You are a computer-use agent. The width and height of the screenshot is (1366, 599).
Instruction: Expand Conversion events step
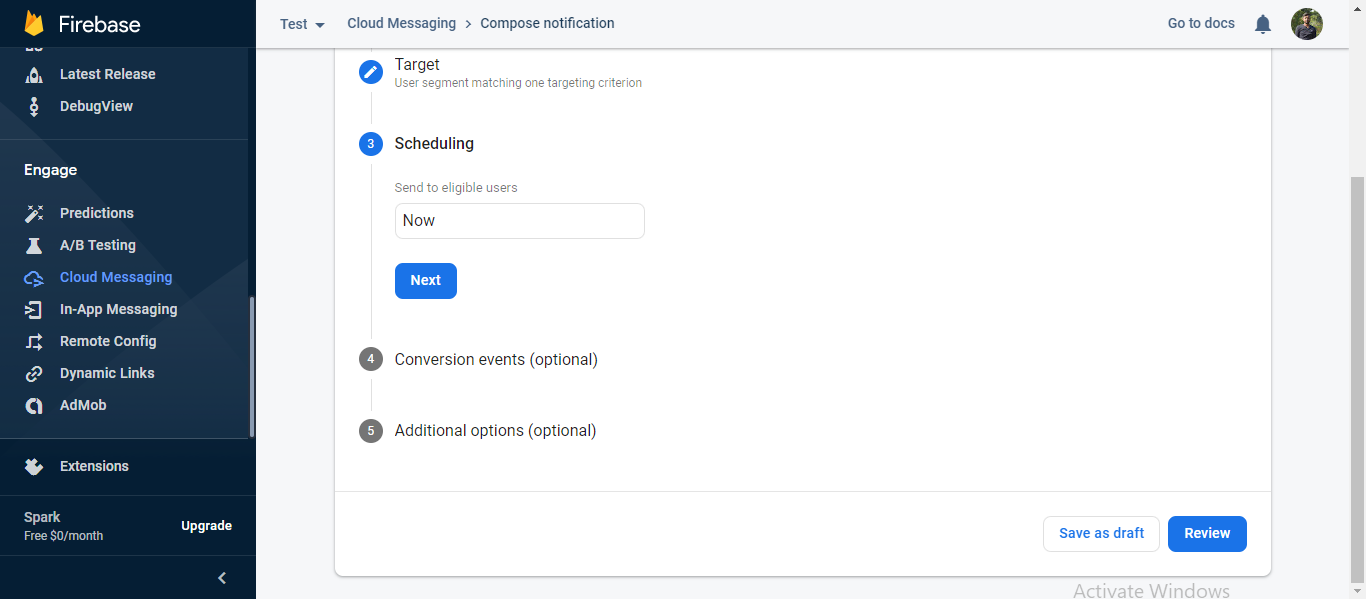[496, 359]
